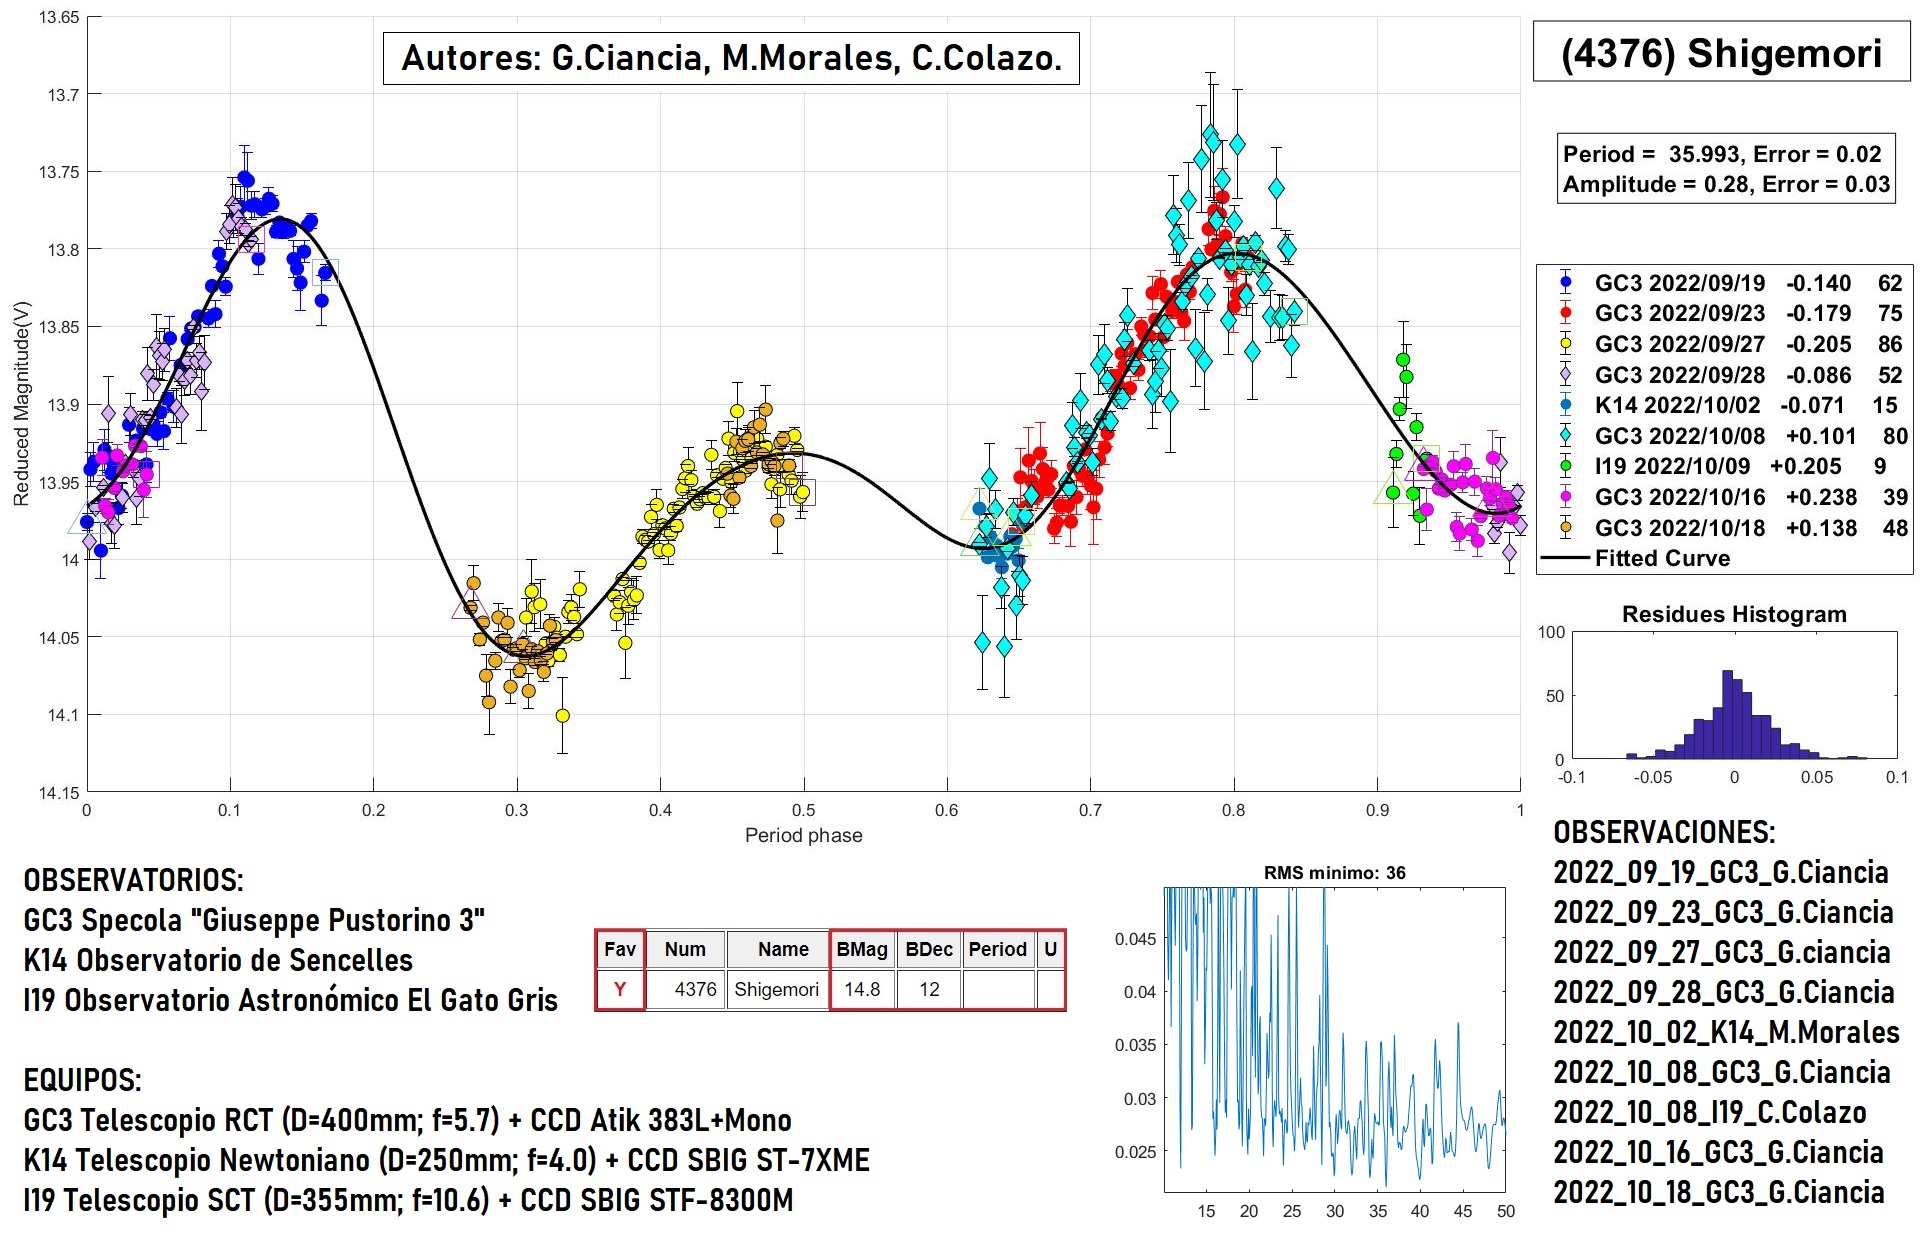
Task: Click the 'OBSERVATORIOS:' heading
Action: (133, 880)
